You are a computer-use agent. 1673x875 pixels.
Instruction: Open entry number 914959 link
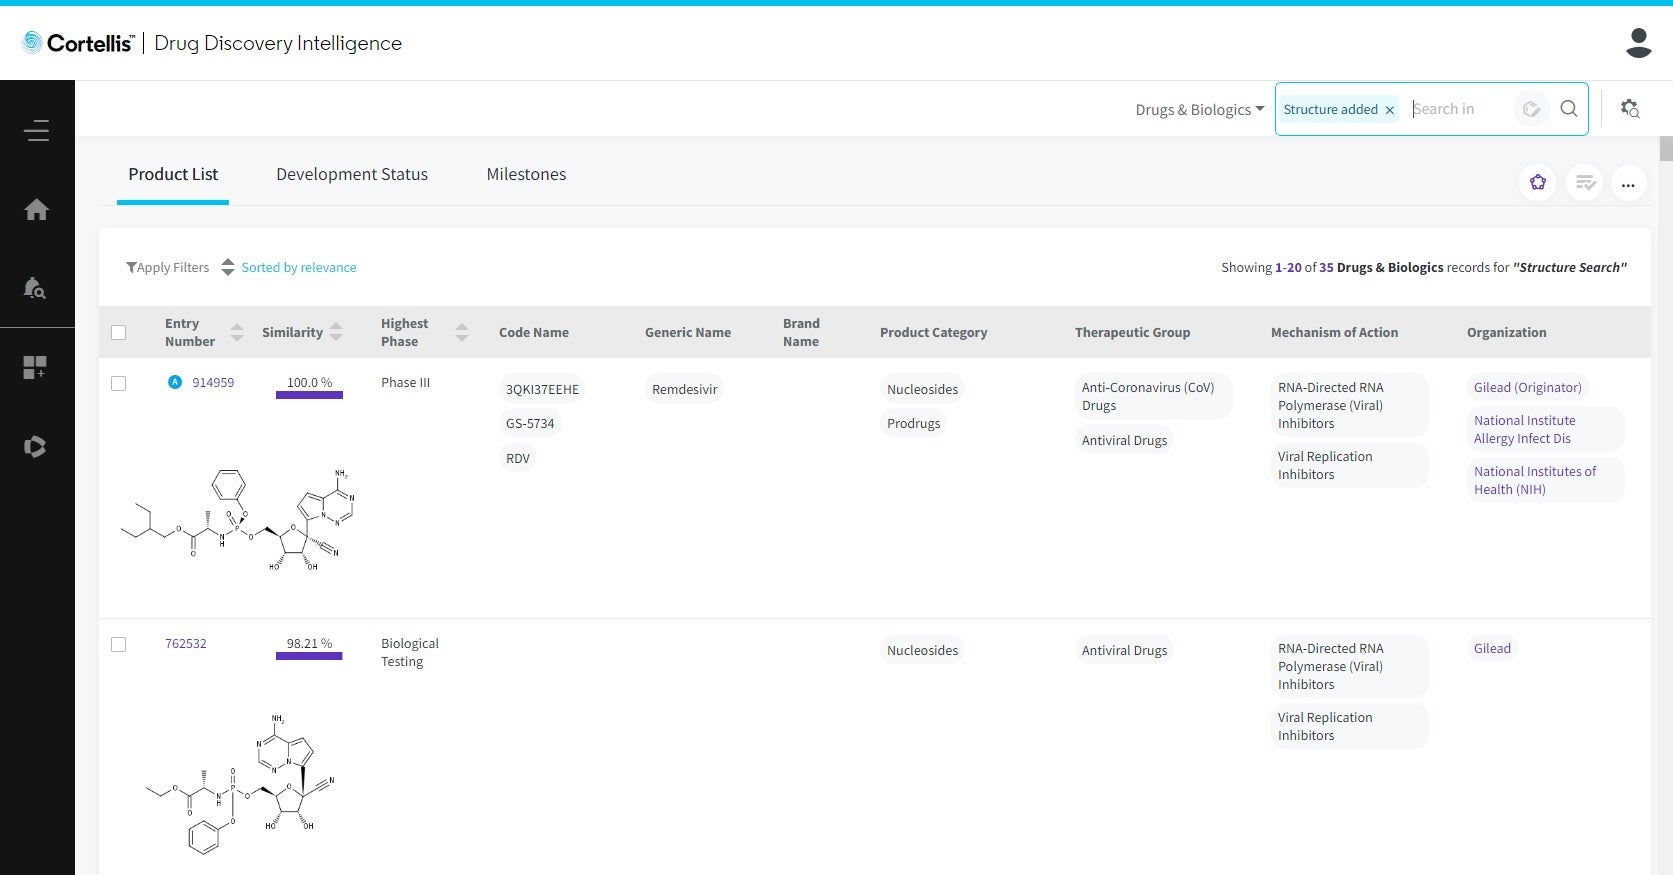point(213,382)
